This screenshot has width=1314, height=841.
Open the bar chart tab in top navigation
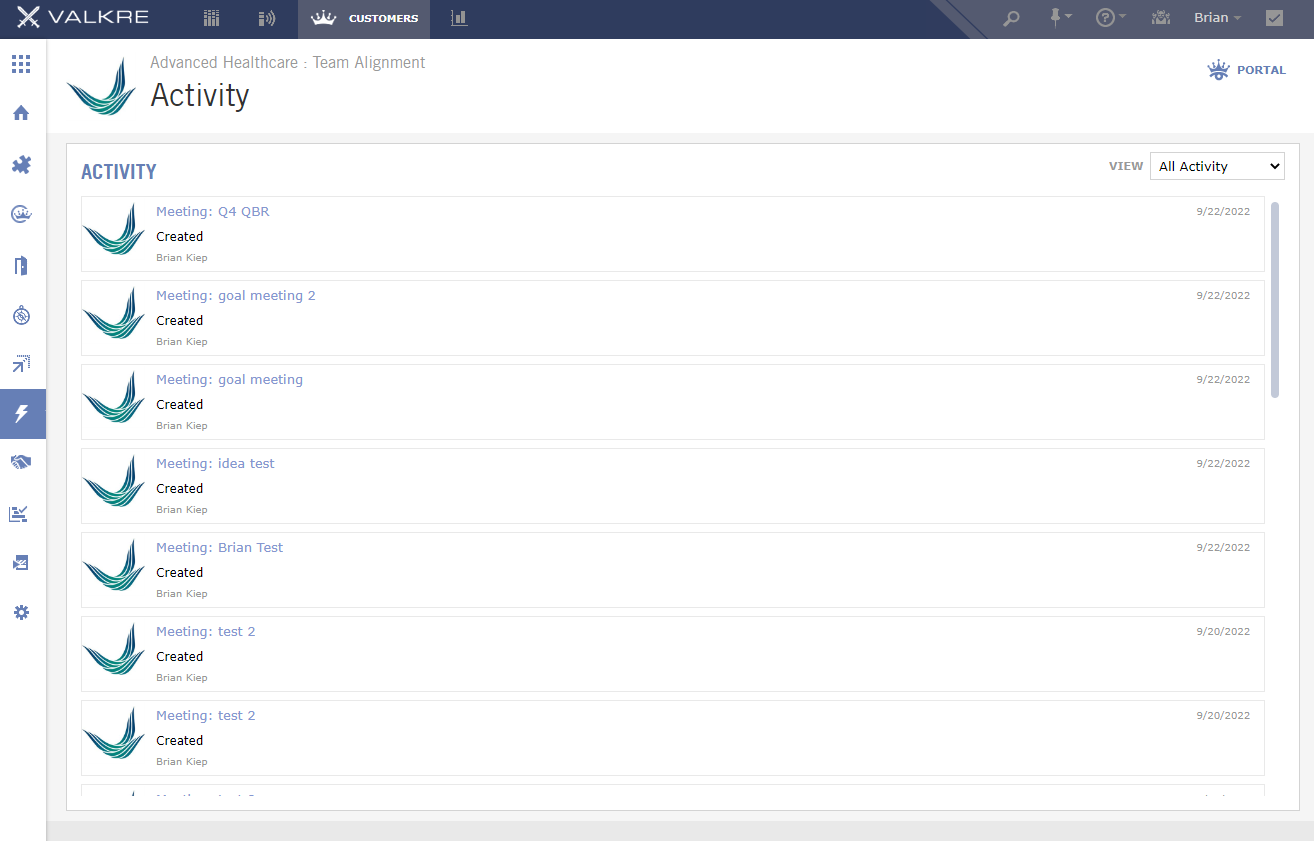point(459,18)
